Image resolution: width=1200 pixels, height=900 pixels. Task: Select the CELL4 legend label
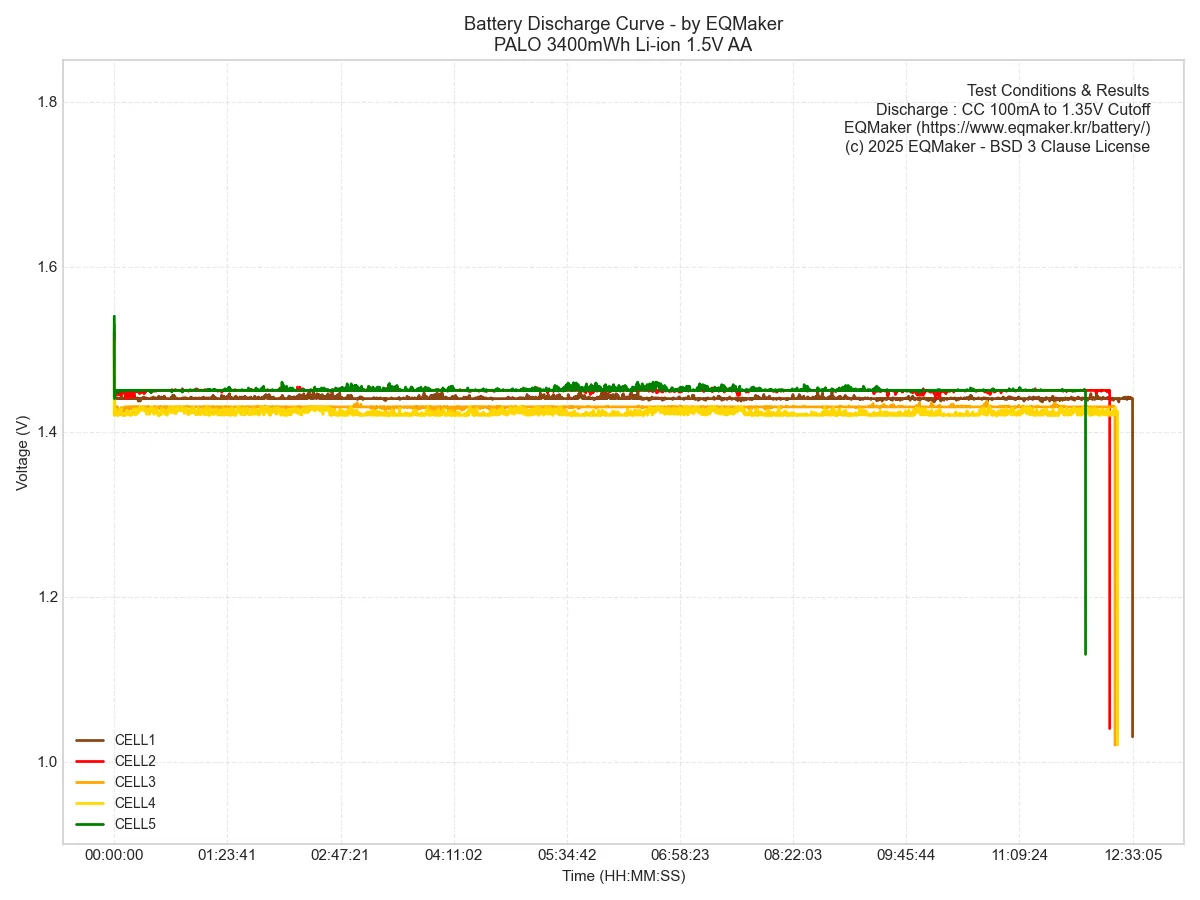[135, 803]
